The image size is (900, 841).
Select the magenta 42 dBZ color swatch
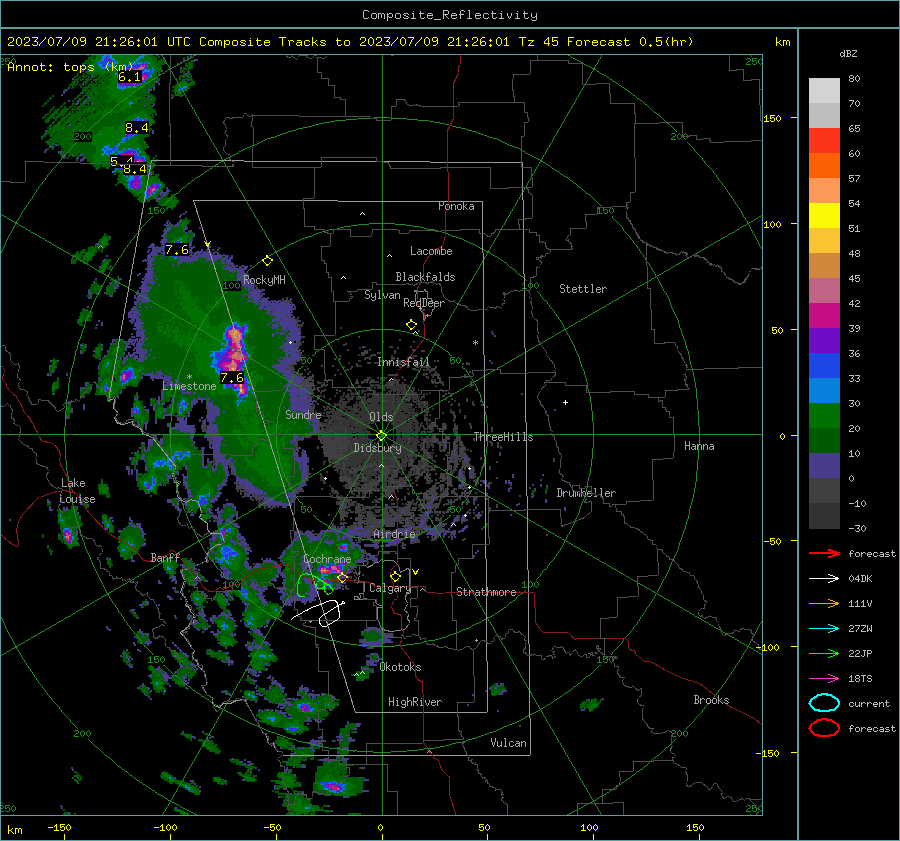click(x=824, y=315)
